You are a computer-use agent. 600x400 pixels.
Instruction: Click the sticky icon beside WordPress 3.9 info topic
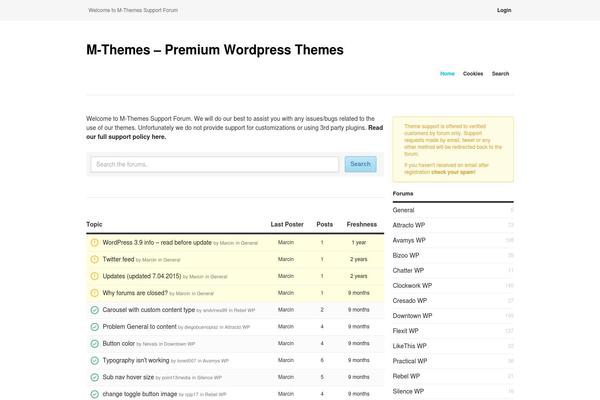(x=95, y=243)
